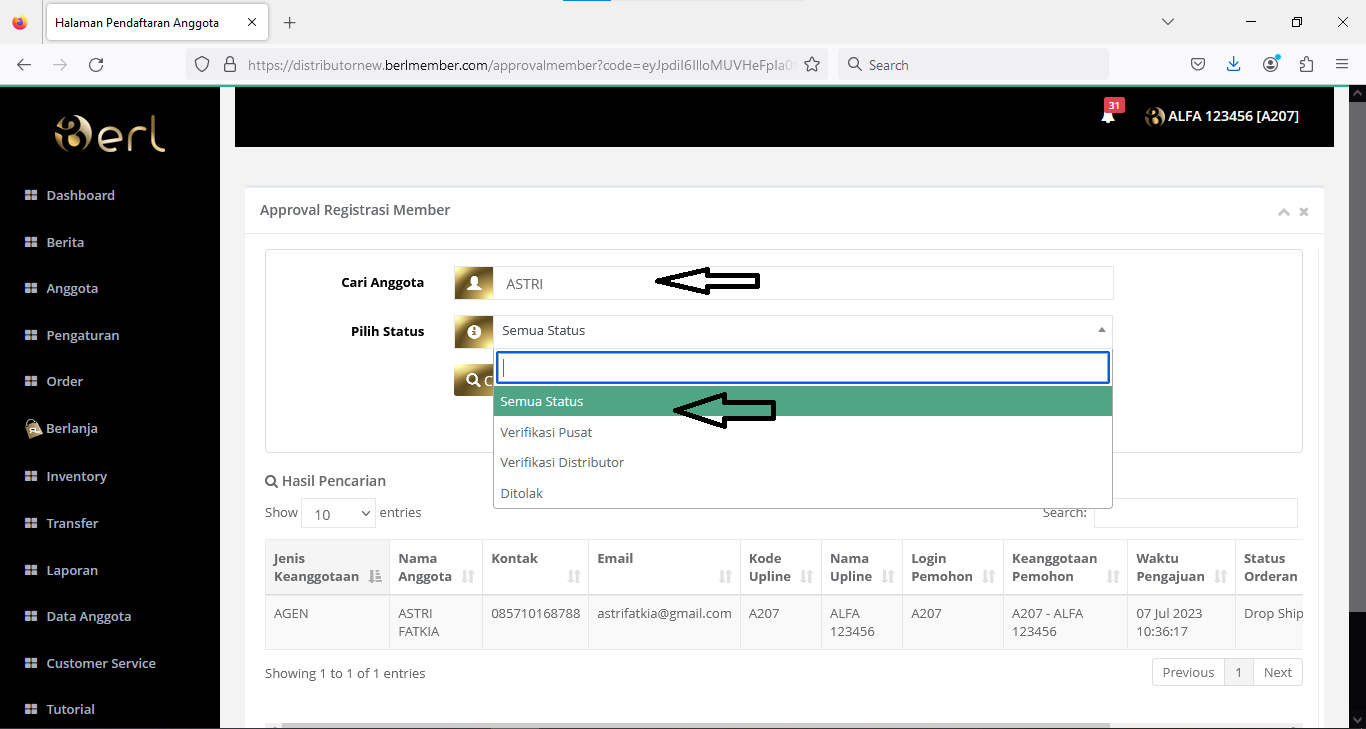
Task: Click the notification bell icon
Action: pyautogui.click(x=1108, y=116)
